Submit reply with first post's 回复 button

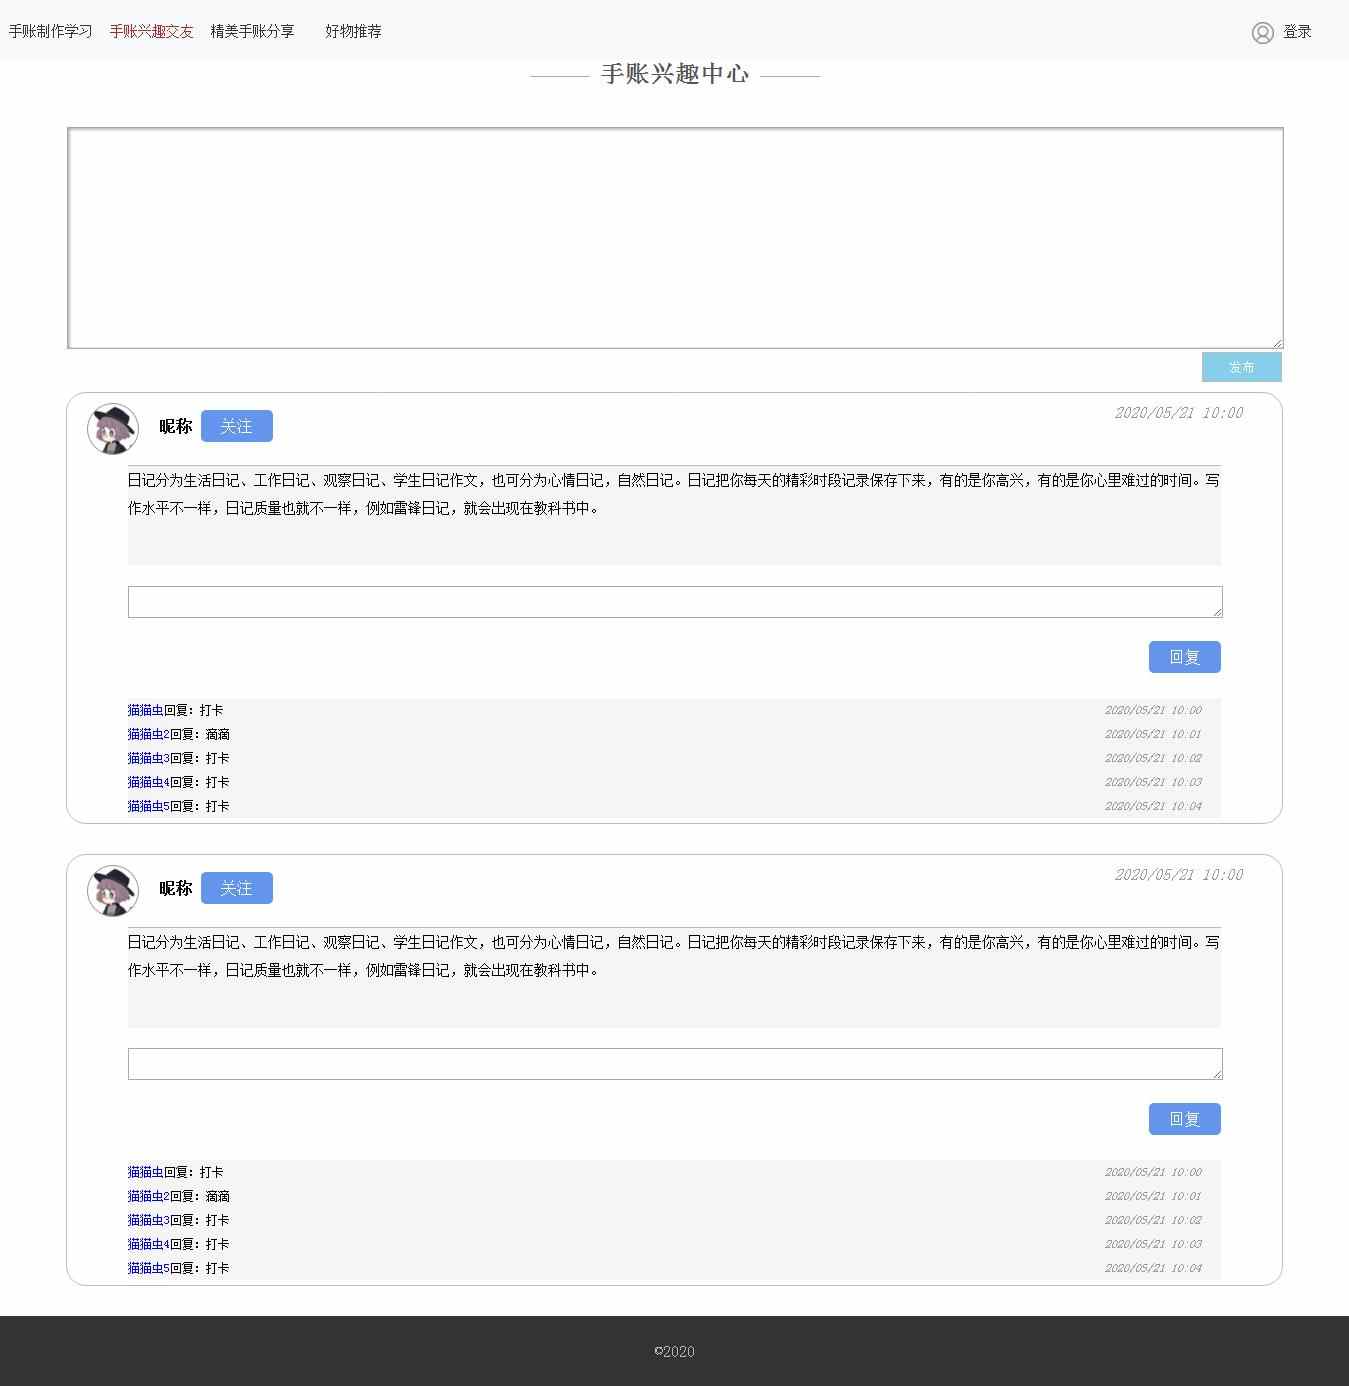tap(1184, 657)
